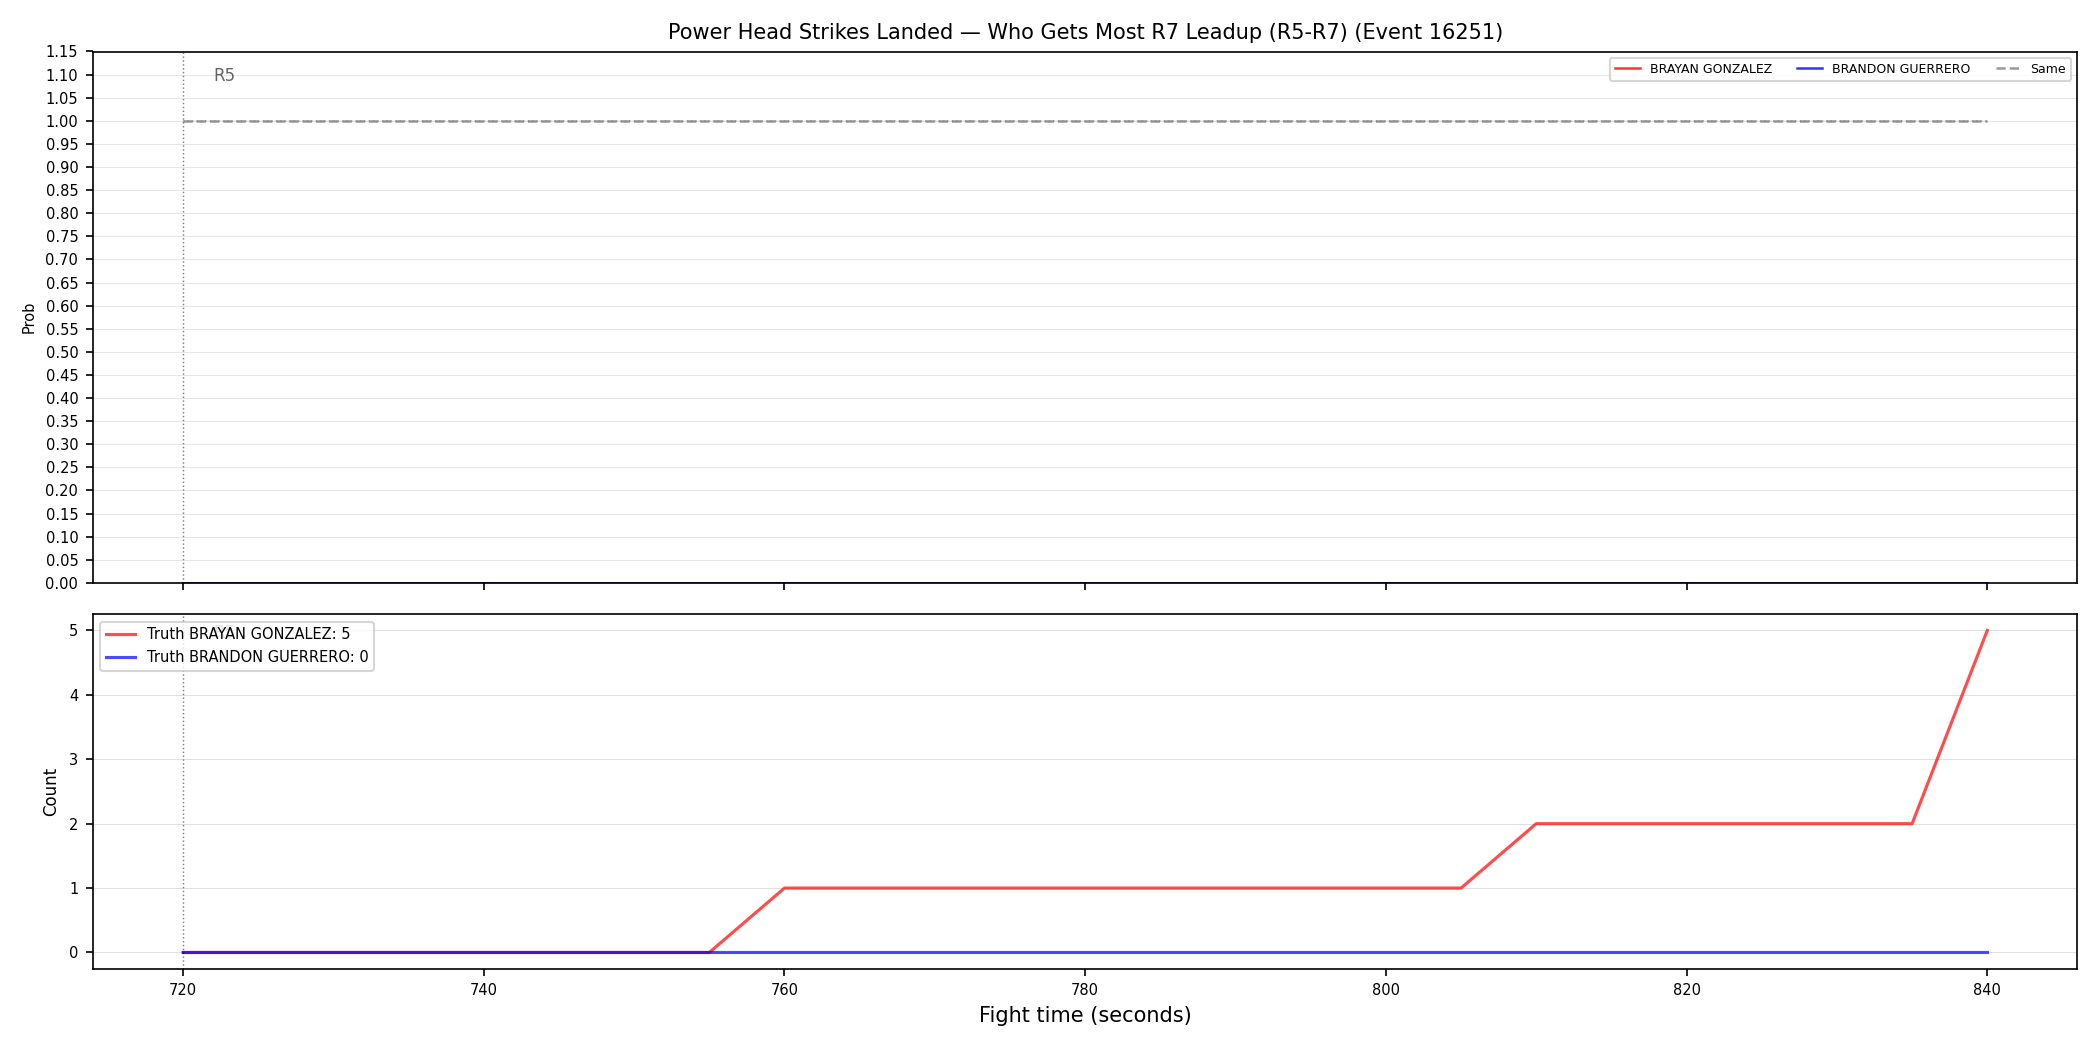Click the 3 tick on Count axis
The width and height of the screenshot is (2100, 1050).
(73, 759)
